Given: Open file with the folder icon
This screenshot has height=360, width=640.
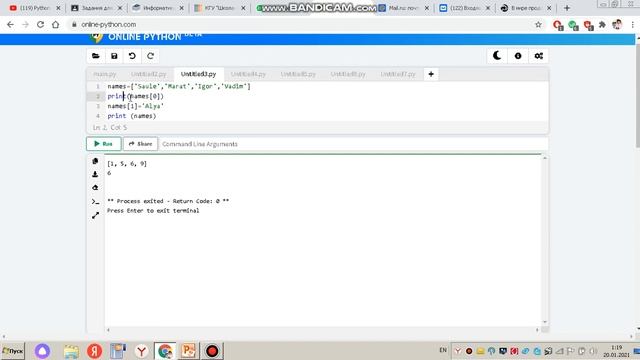Looking at the screenshot, I should click(96, 56).
